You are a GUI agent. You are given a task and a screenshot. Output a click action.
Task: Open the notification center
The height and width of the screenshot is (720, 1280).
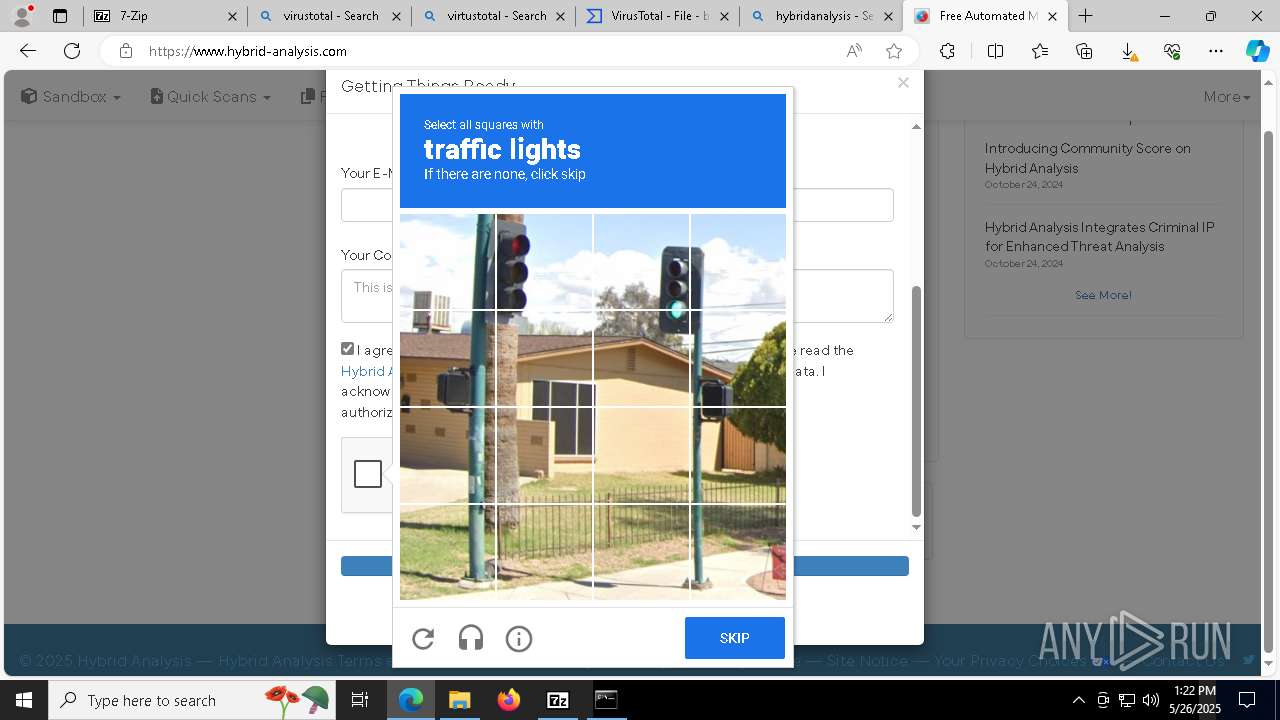click(1247, 700)
